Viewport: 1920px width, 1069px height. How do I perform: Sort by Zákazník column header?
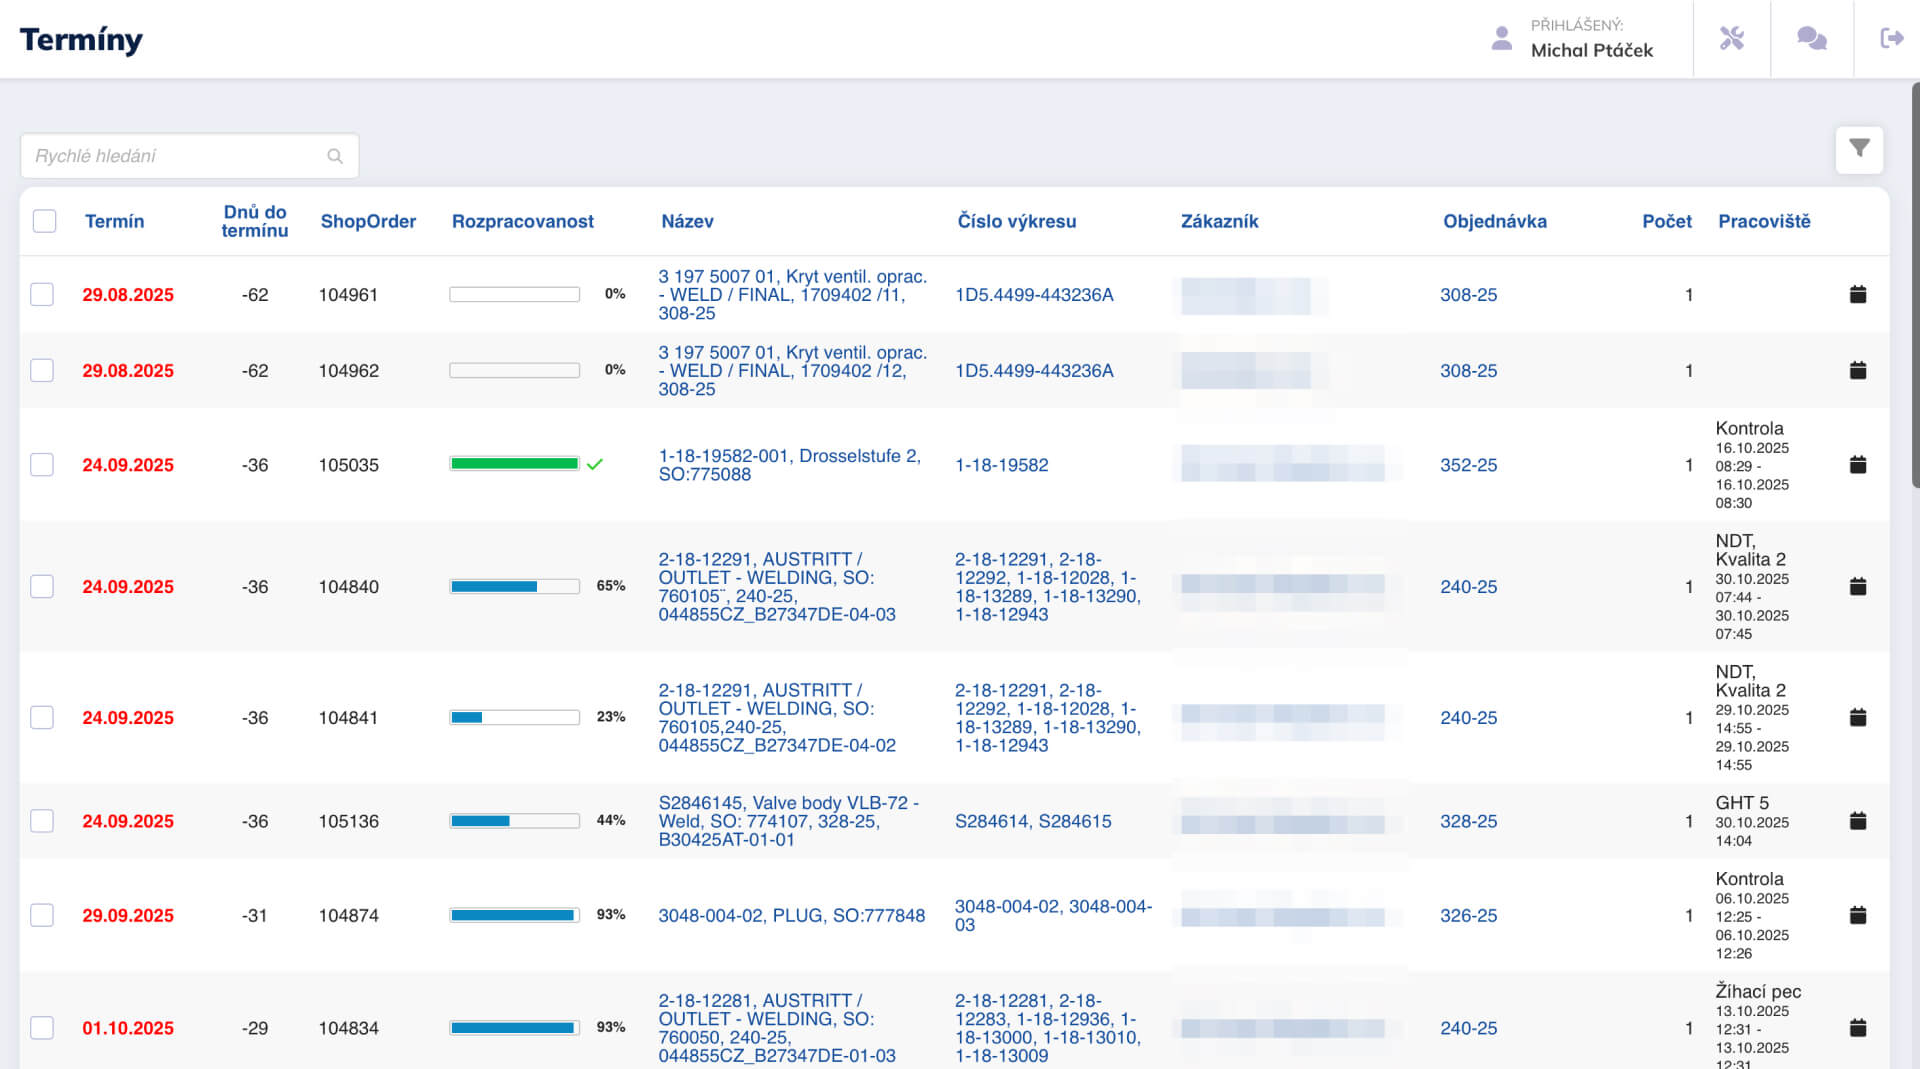1219,221
